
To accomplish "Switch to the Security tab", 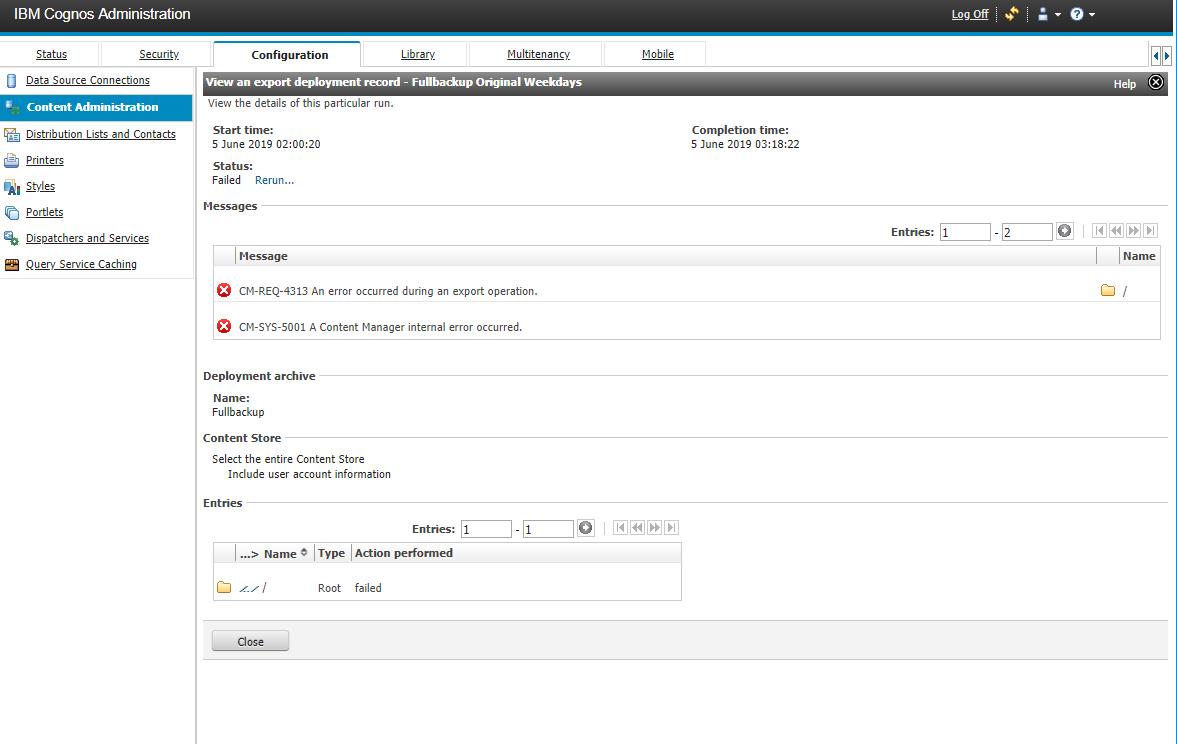I will point(159,54).
